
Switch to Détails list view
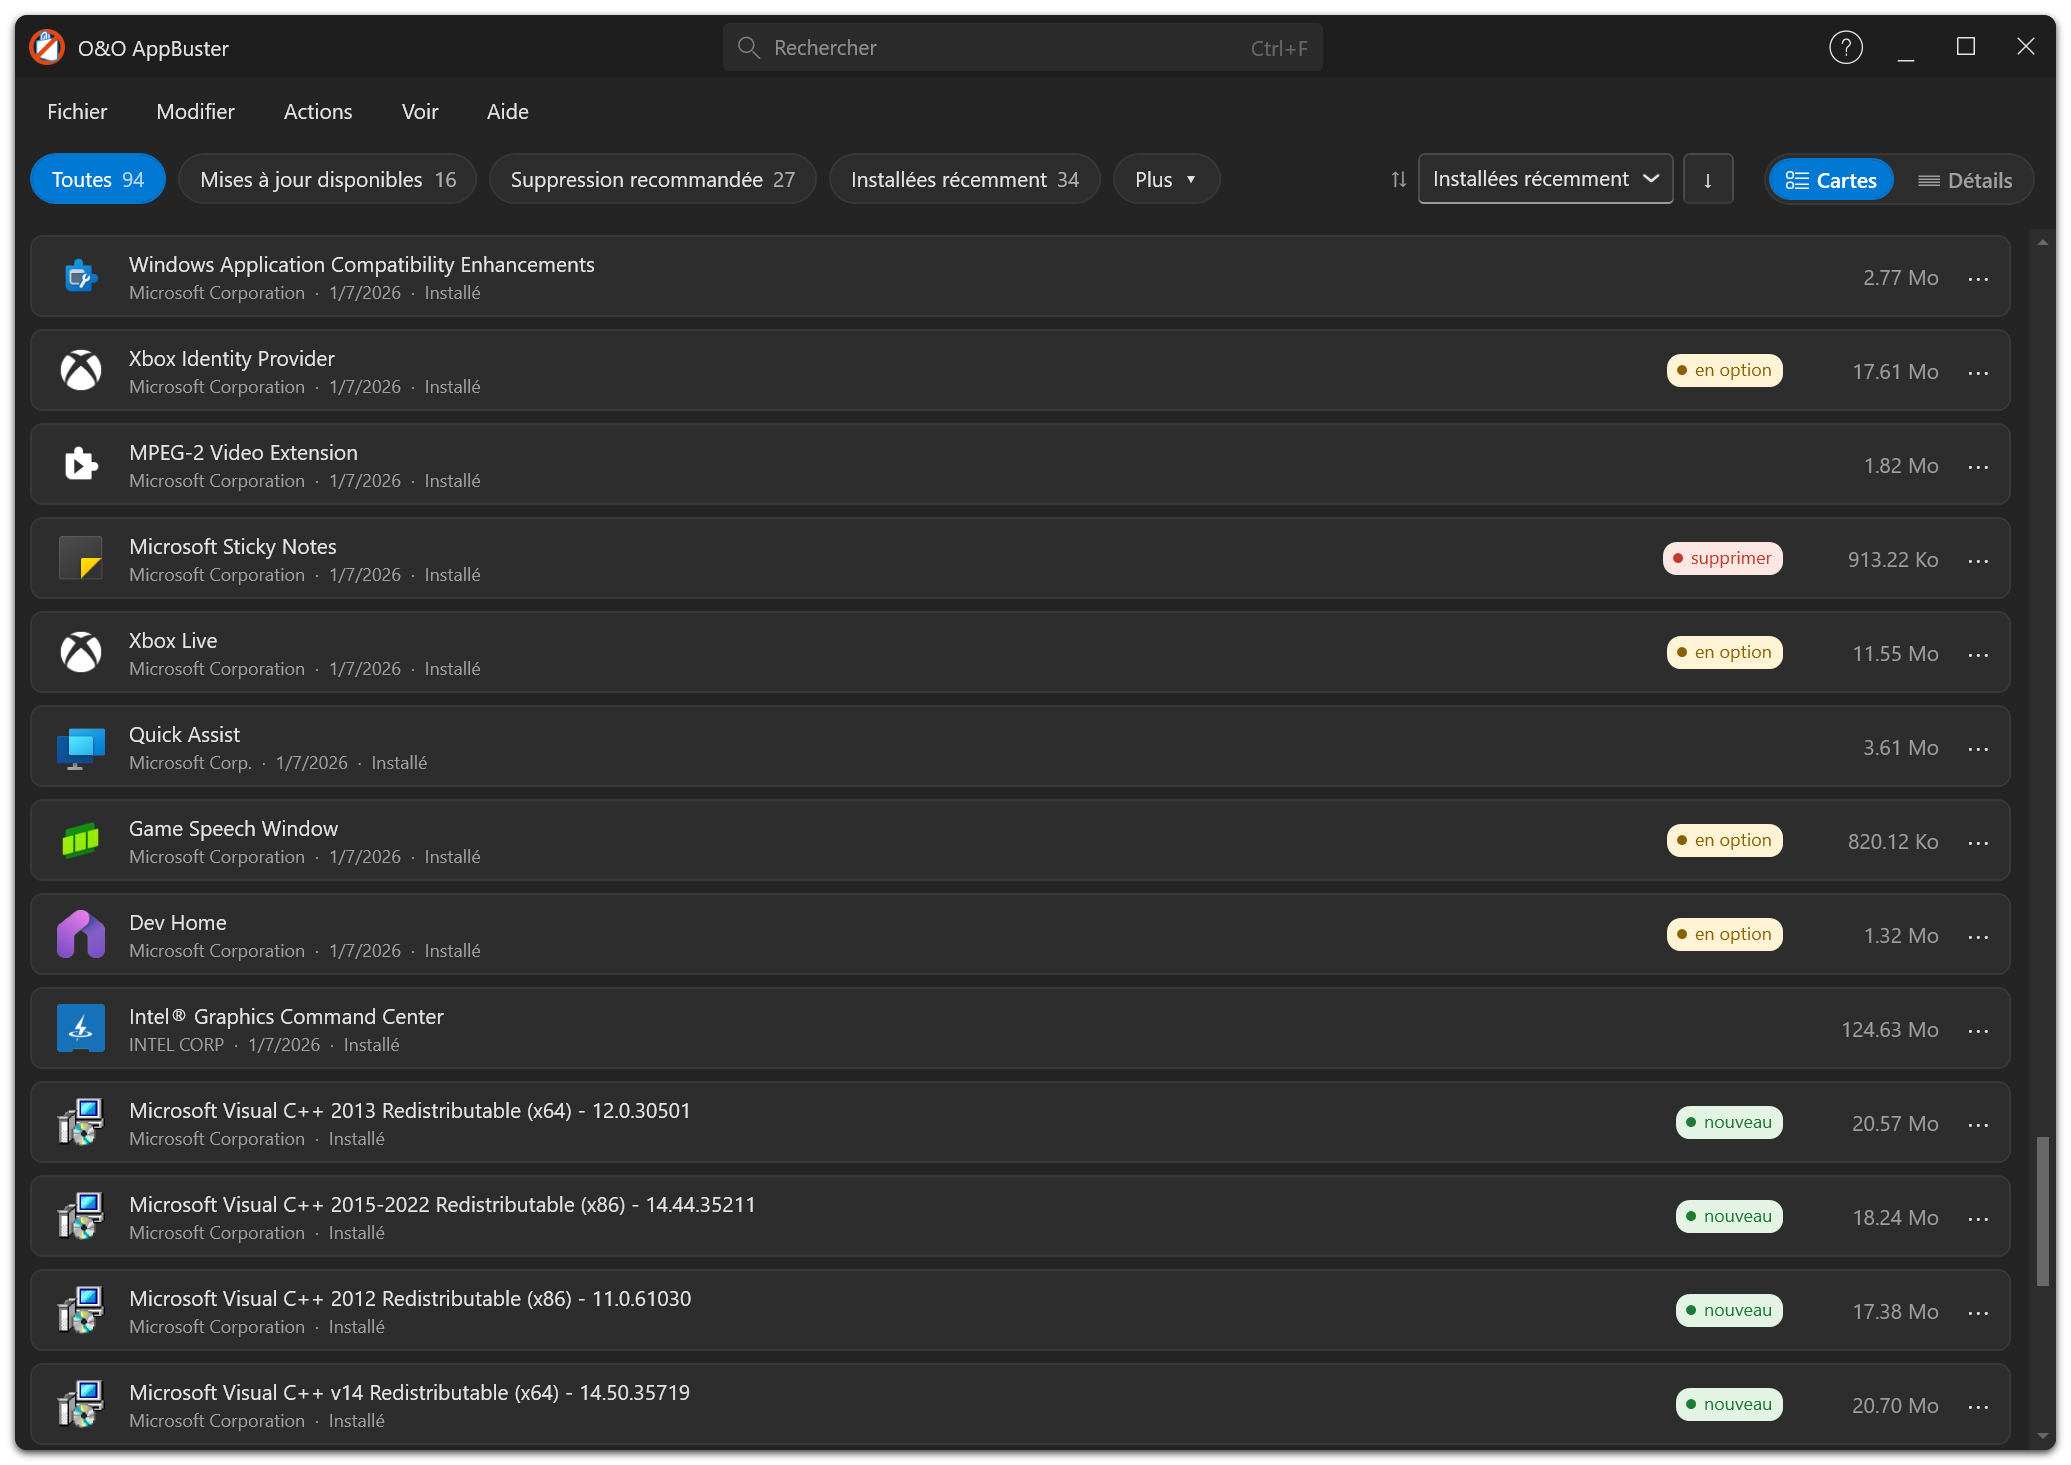coord(1964,180)
